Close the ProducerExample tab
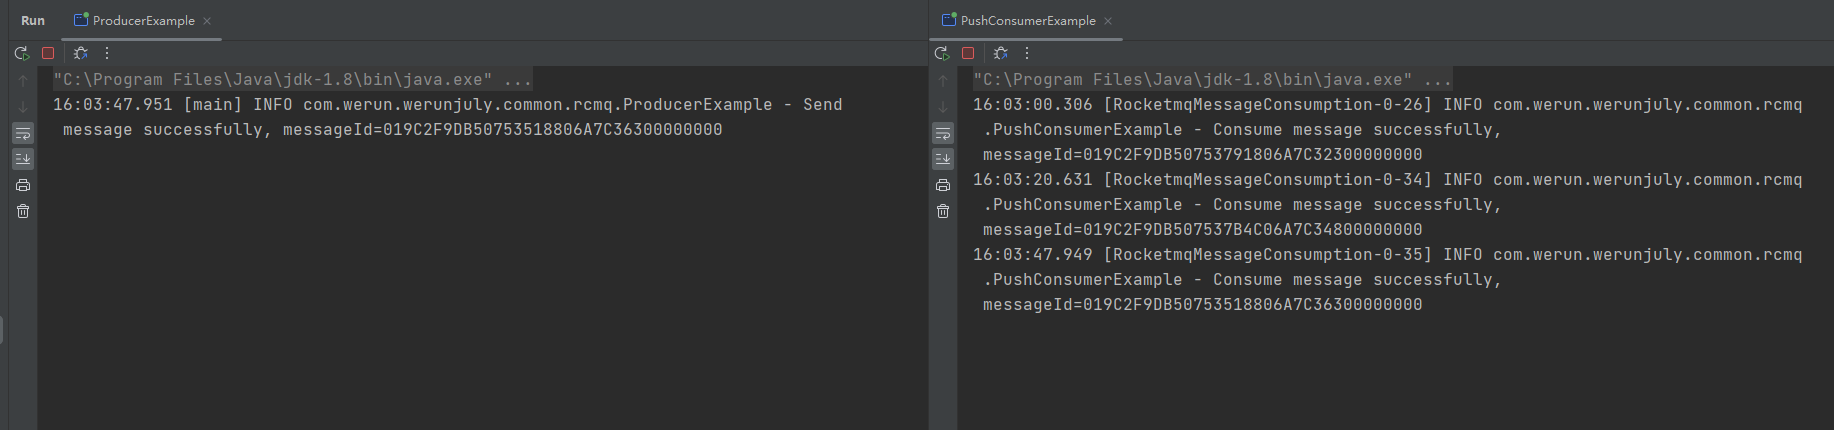Screen dimensions: 1834x430 [x=207, y=21]
